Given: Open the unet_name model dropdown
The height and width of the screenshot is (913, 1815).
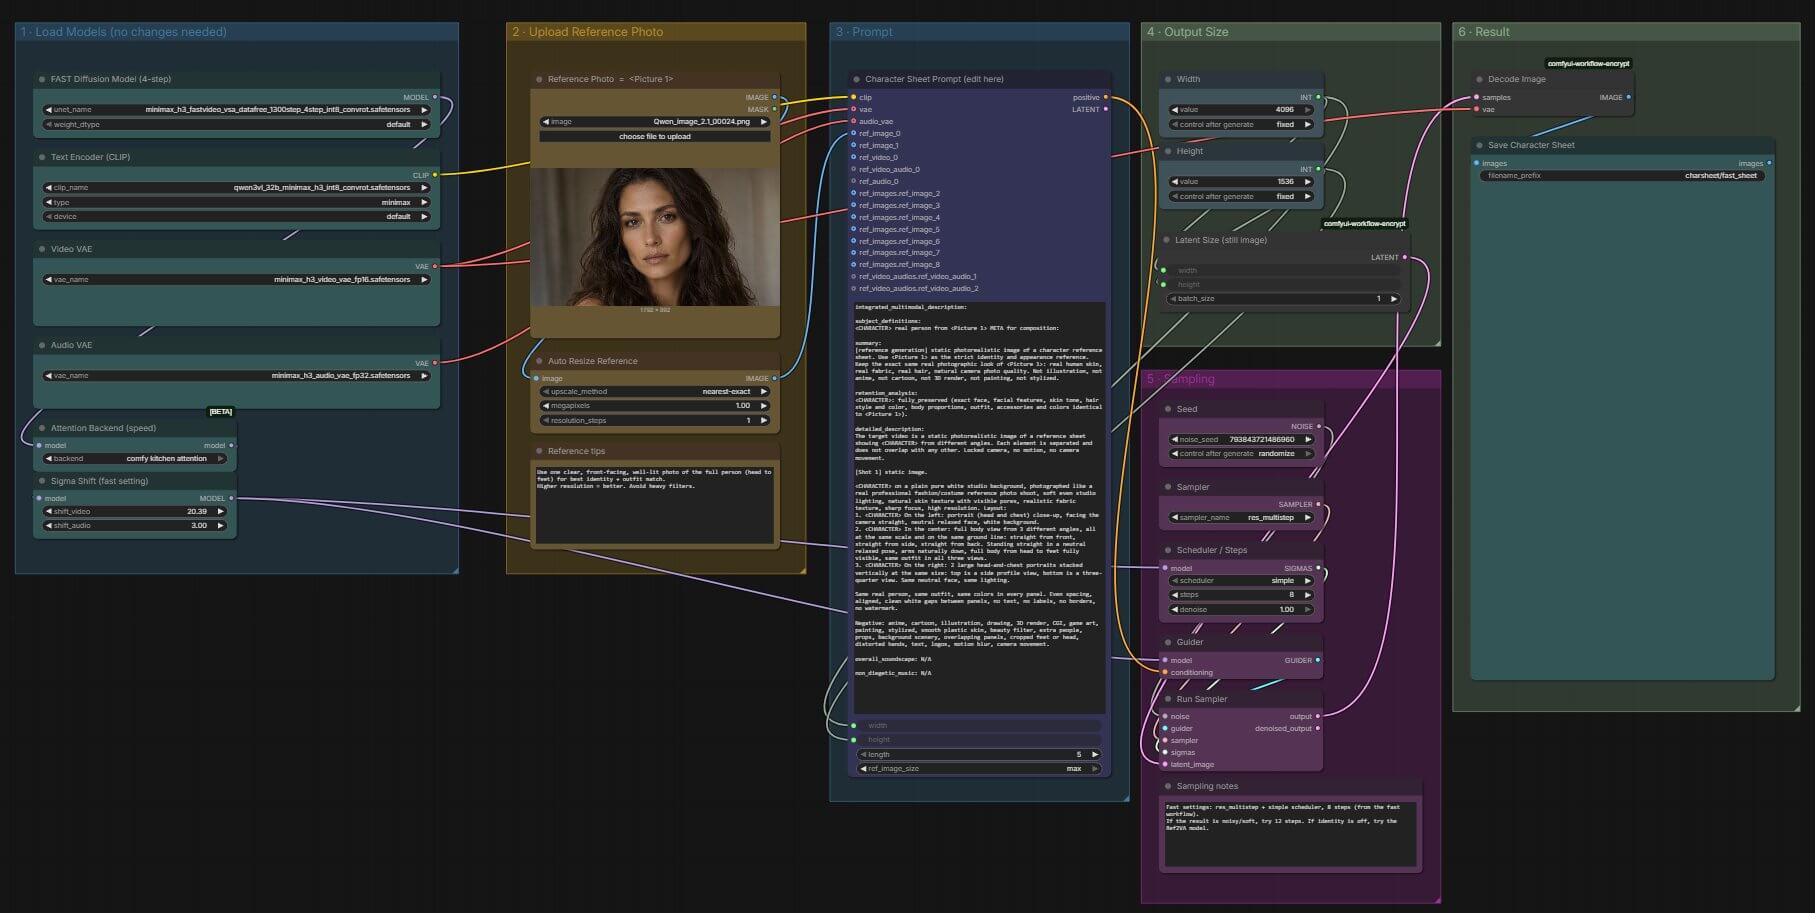Looking at the screenshot, I should coord(236,110).
